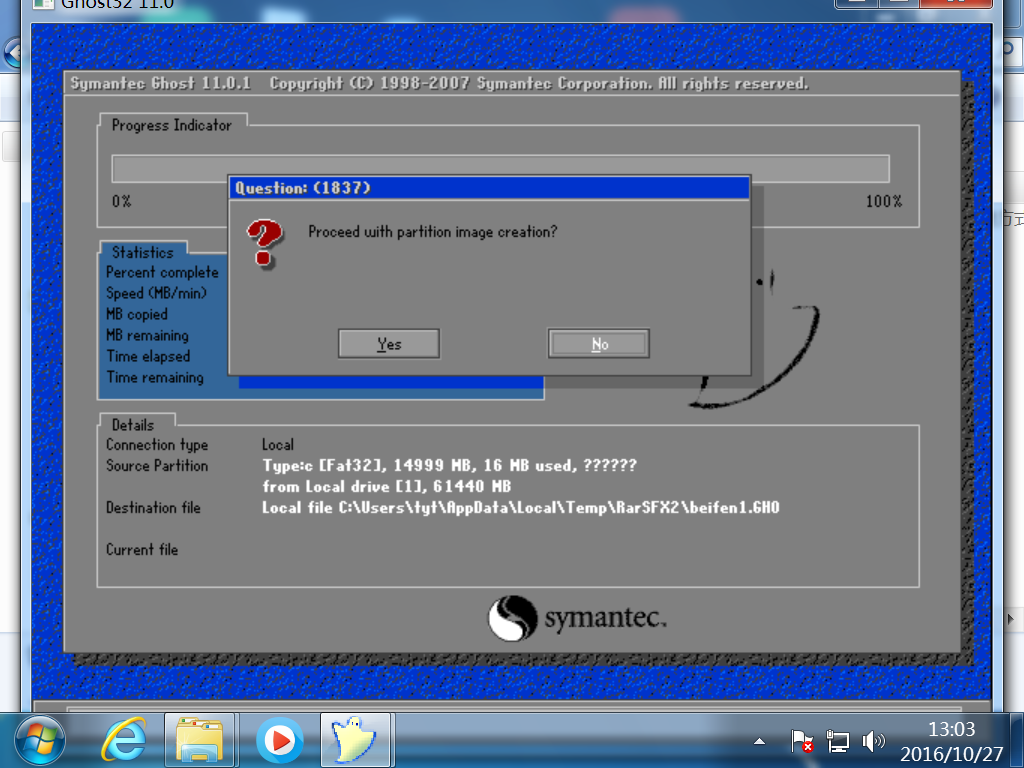Click 'Symantec Ghost 11.0.1' header text
The width and height of the screenshot is (1024, 768).
(x=161, y=83)
